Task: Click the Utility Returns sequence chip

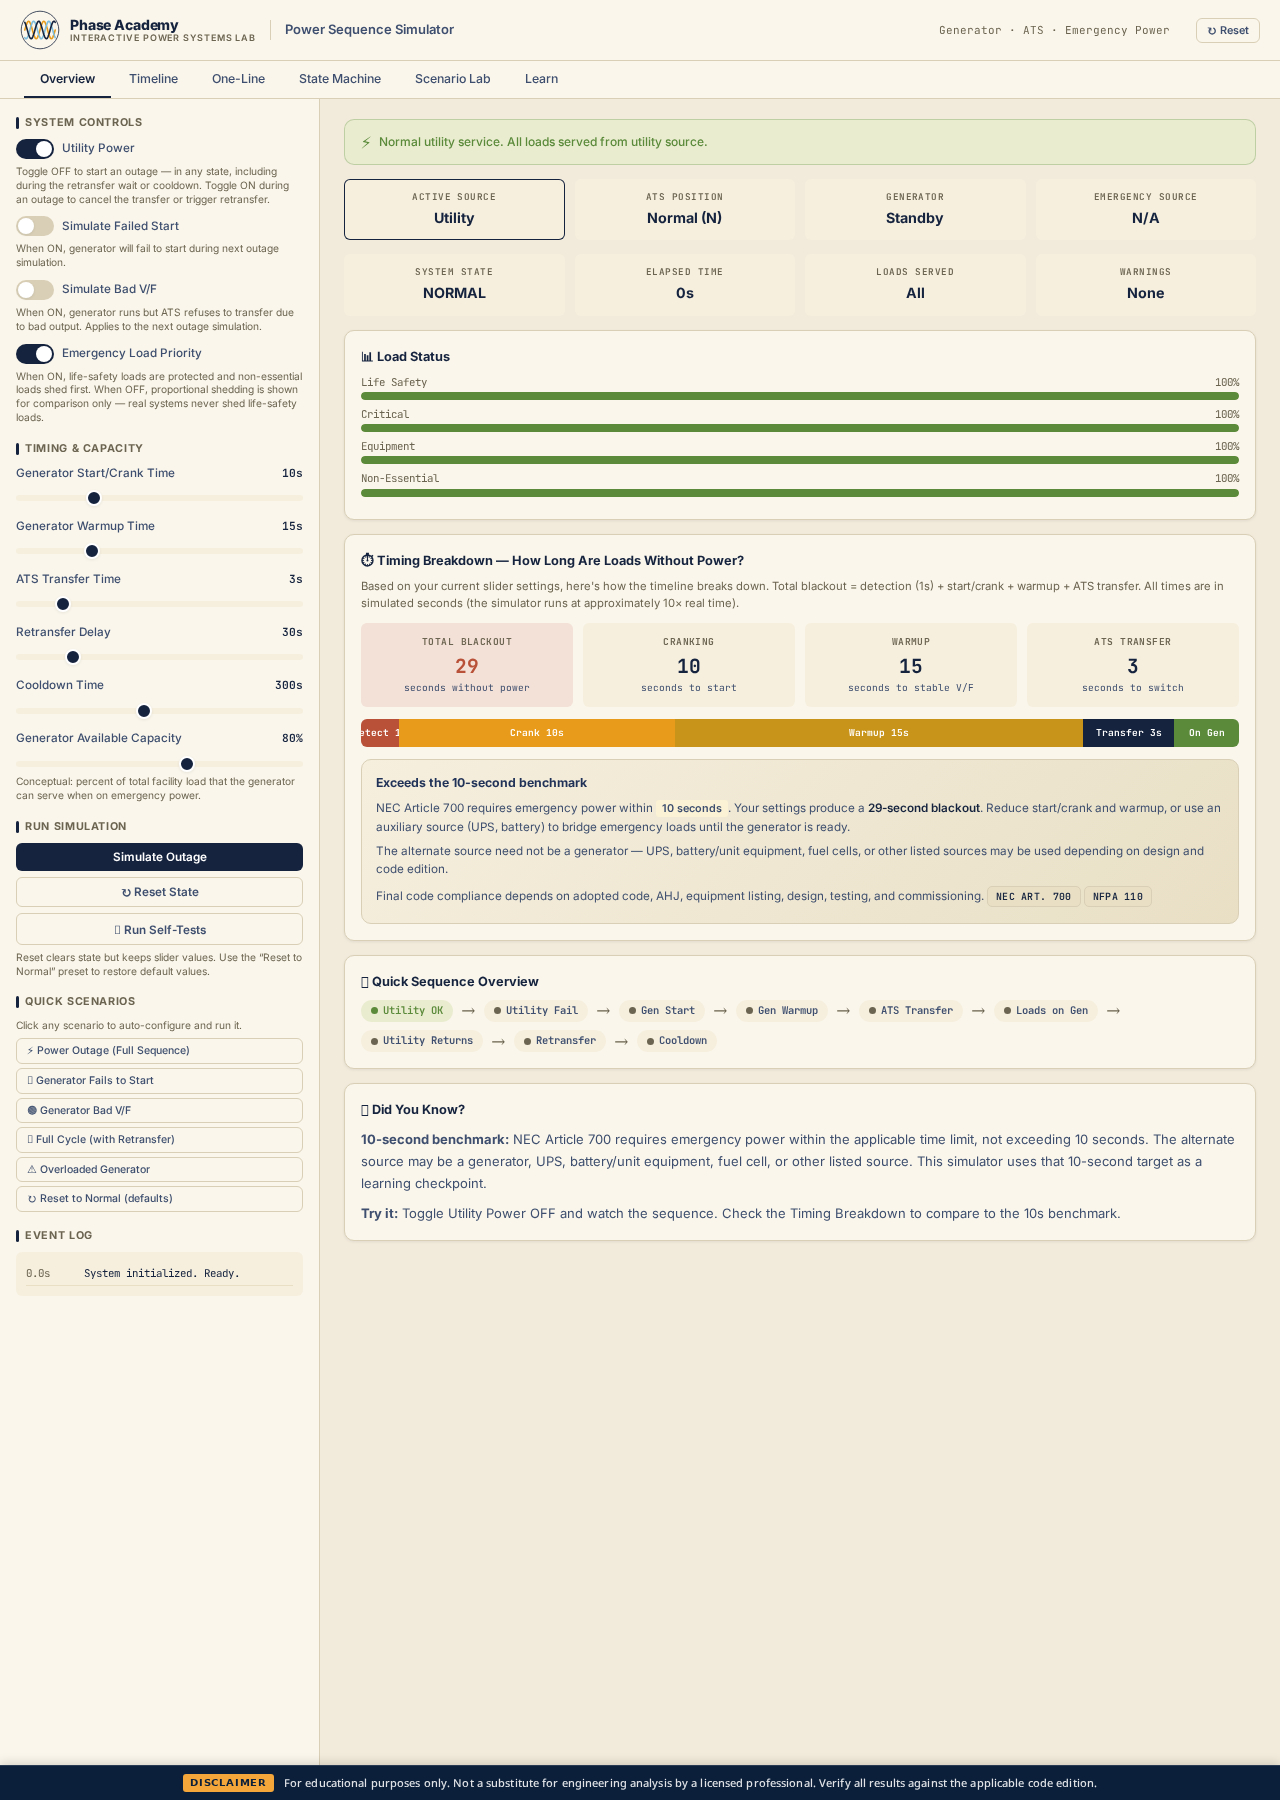Action: tap(422, 1041)
